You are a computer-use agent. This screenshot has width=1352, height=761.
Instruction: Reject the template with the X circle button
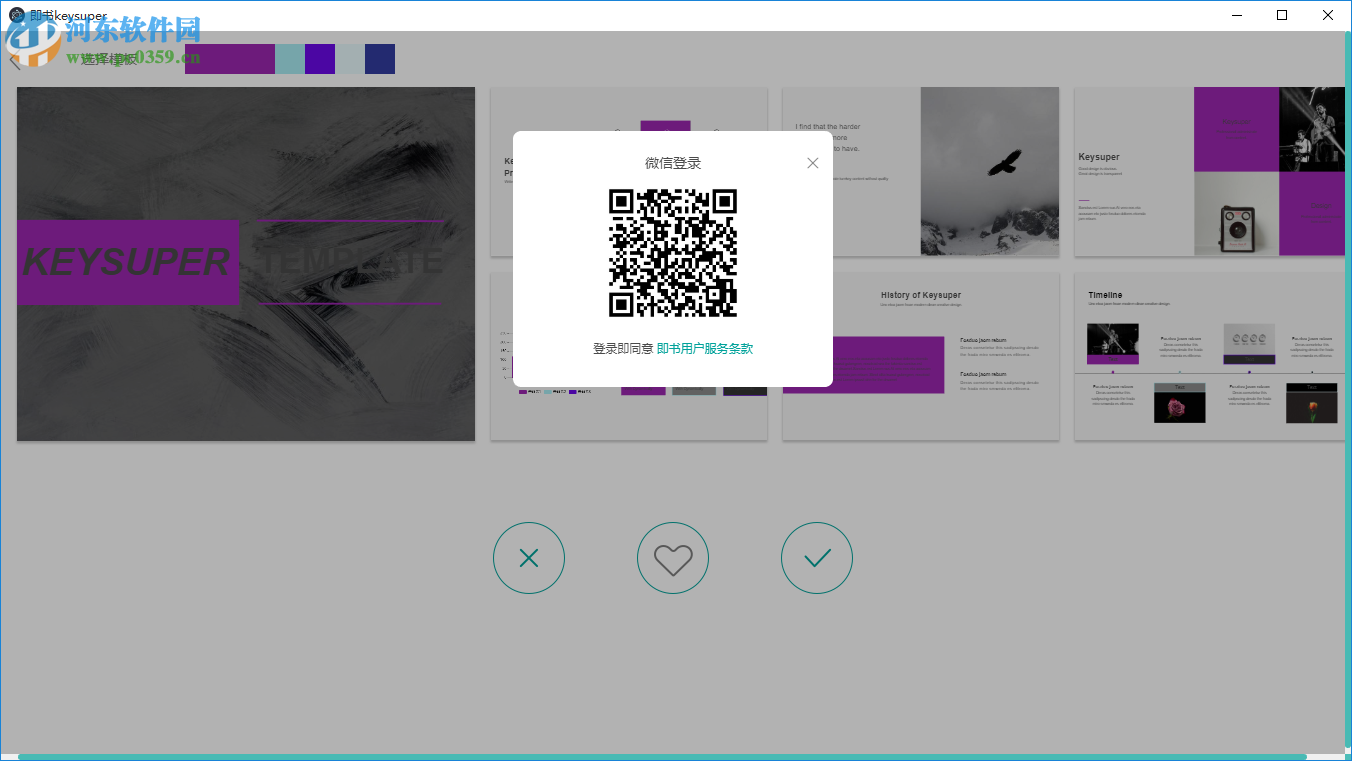click(x=529, y=558)
